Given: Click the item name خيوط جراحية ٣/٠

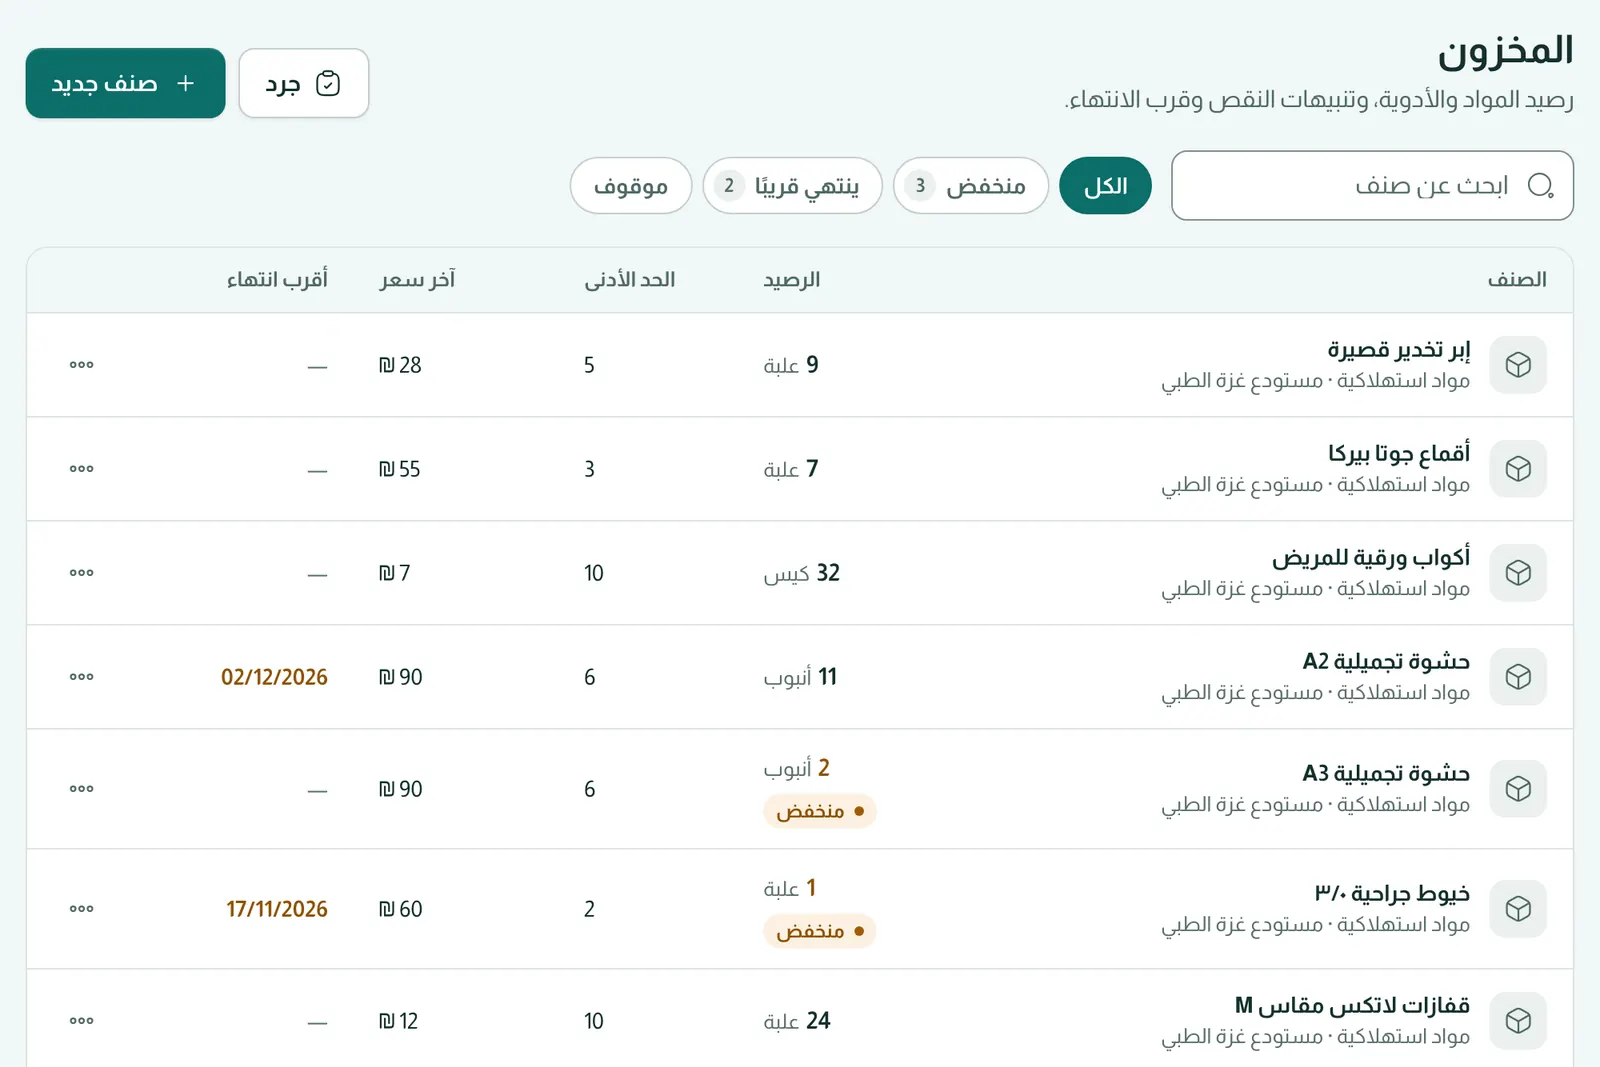Looking at the screenshot, I should [1392, 893].
